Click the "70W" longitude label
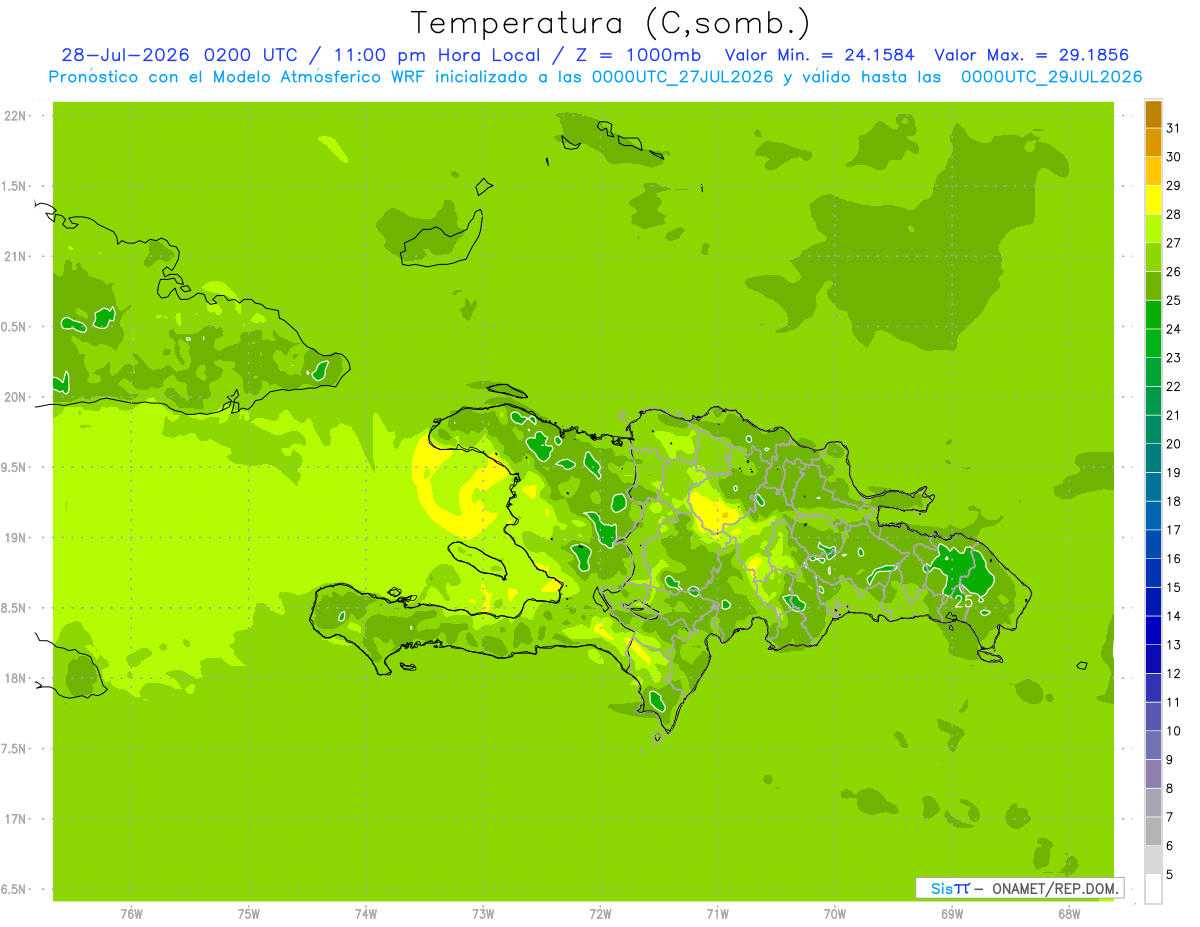This screenshot has height=927, width=1200. pos(835,915)
